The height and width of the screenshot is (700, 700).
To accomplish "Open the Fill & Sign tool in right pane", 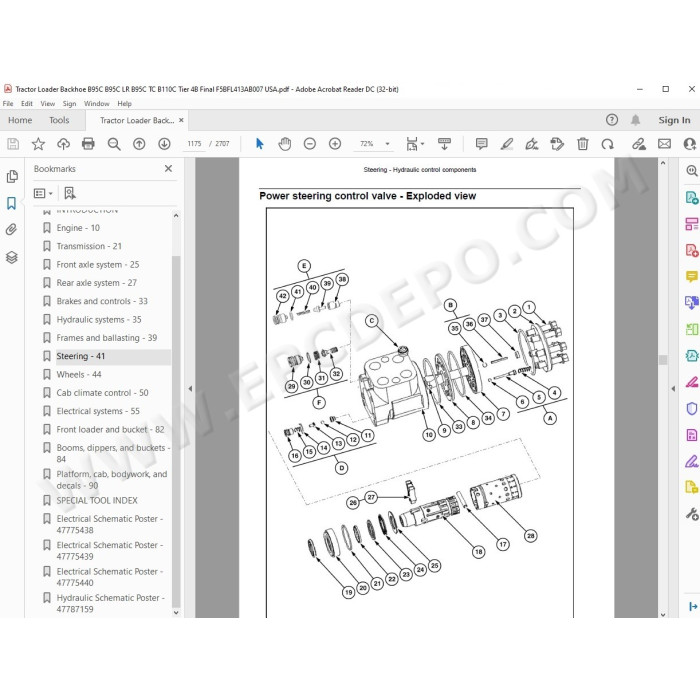I will tap(692, 461).
